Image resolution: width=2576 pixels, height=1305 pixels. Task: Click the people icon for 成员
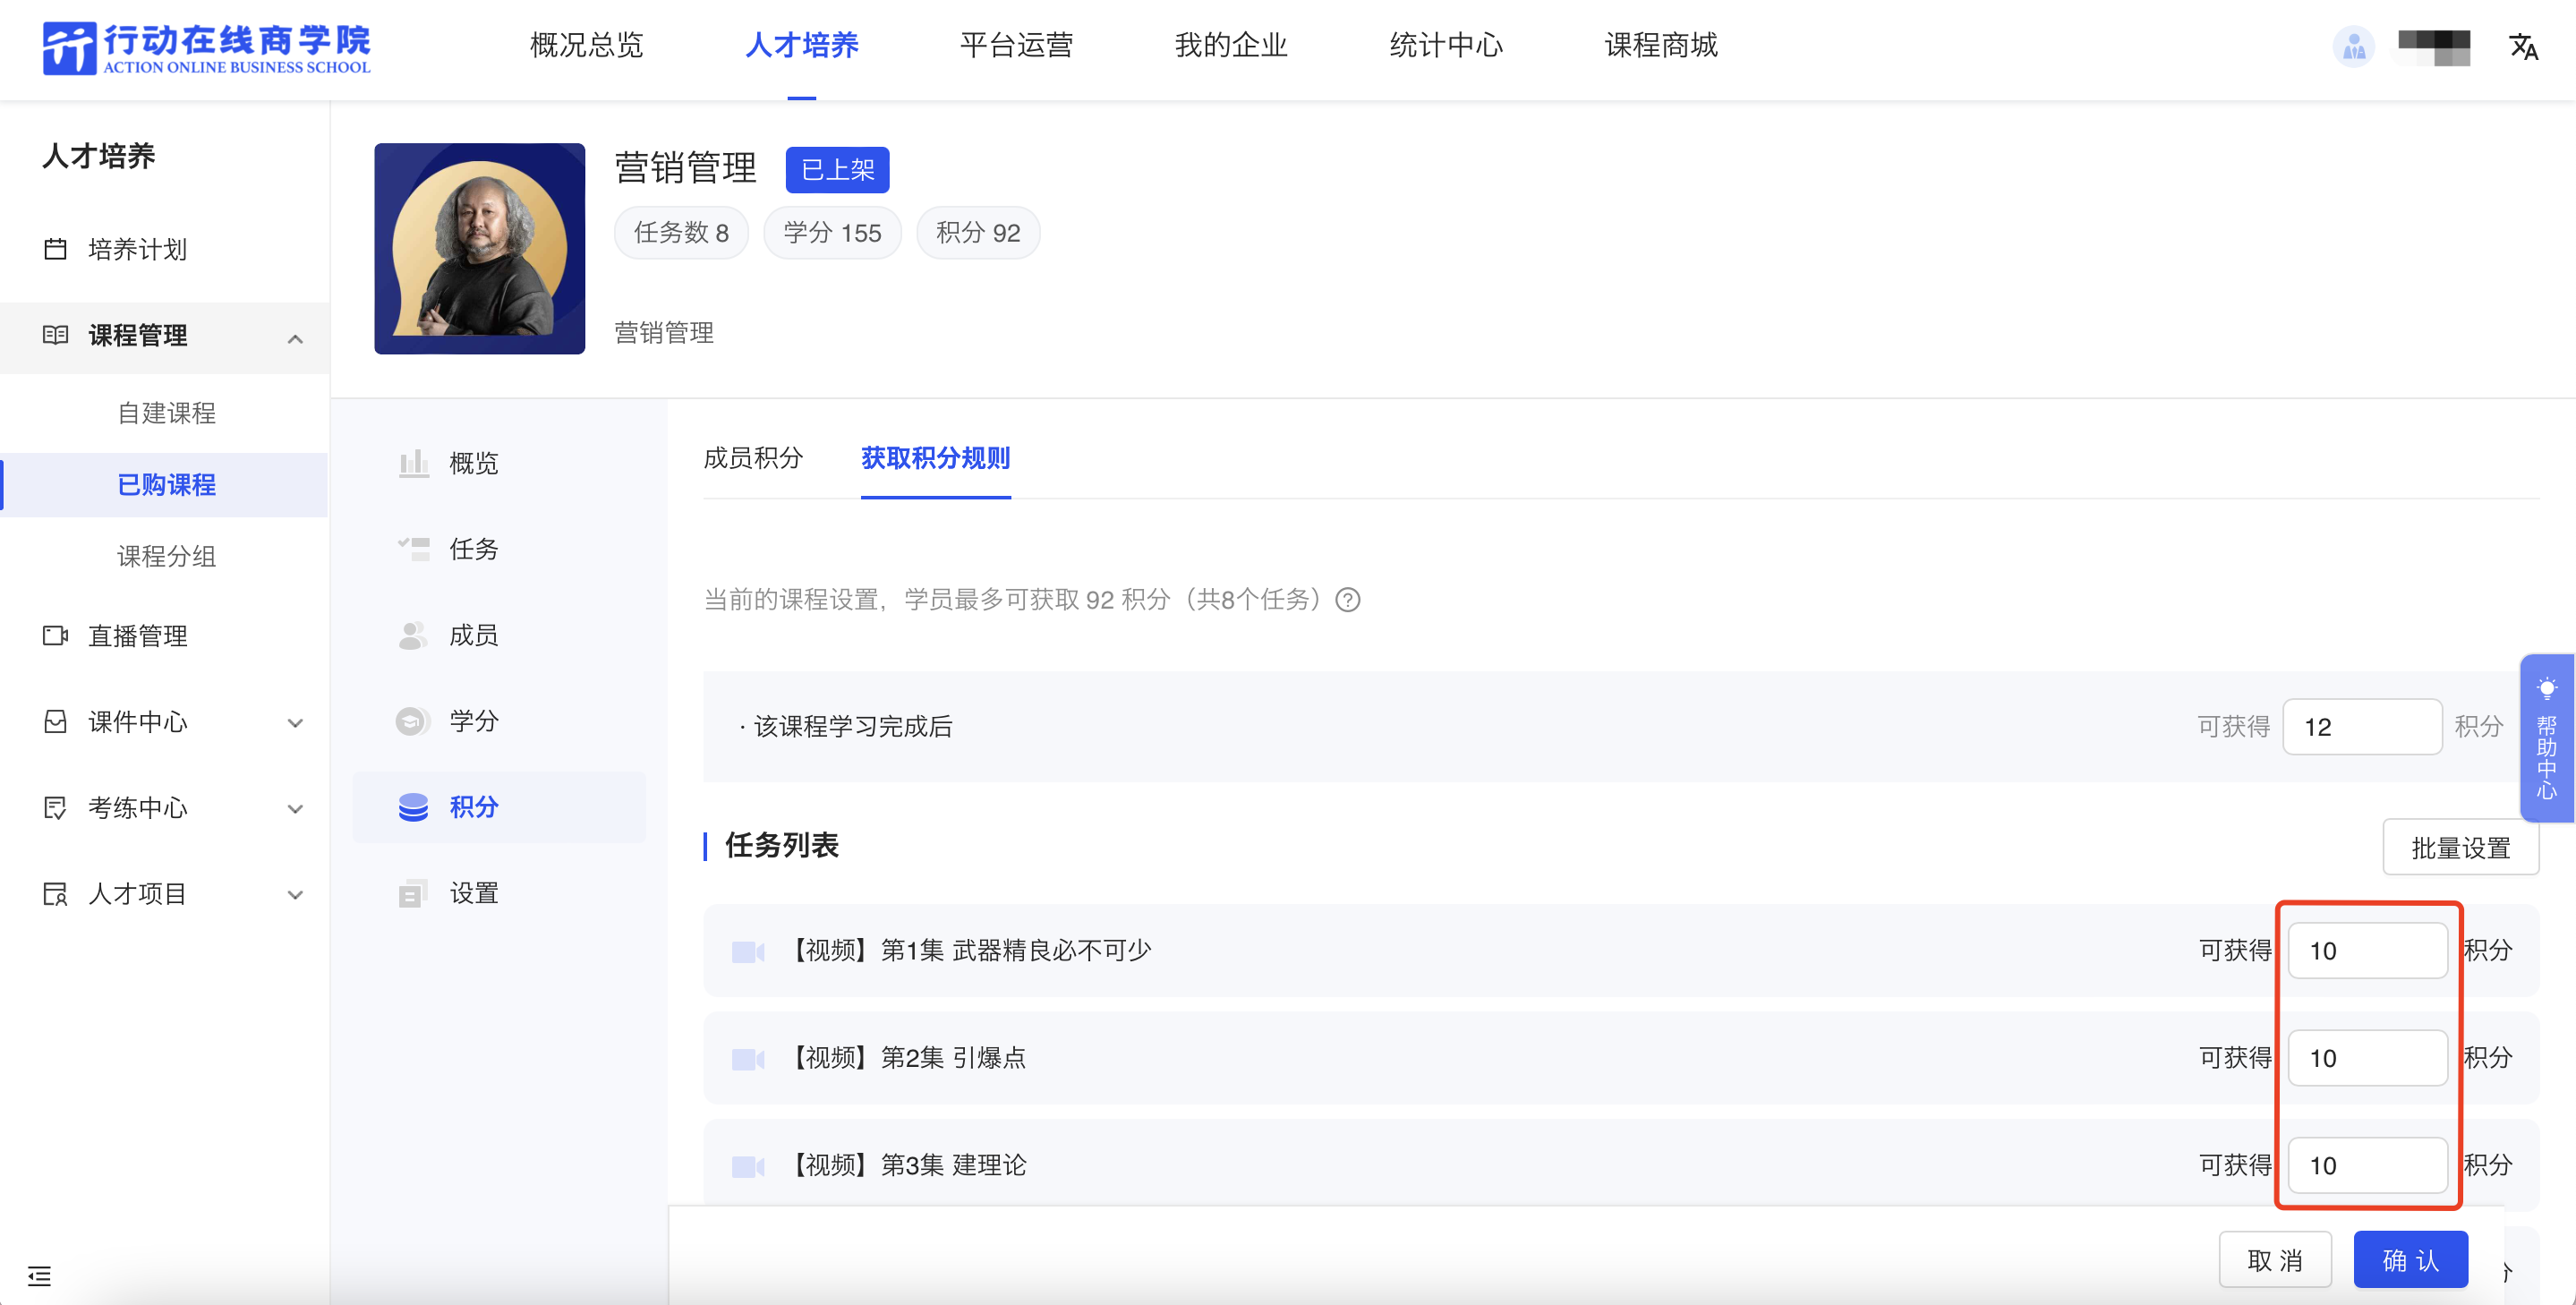413,635
